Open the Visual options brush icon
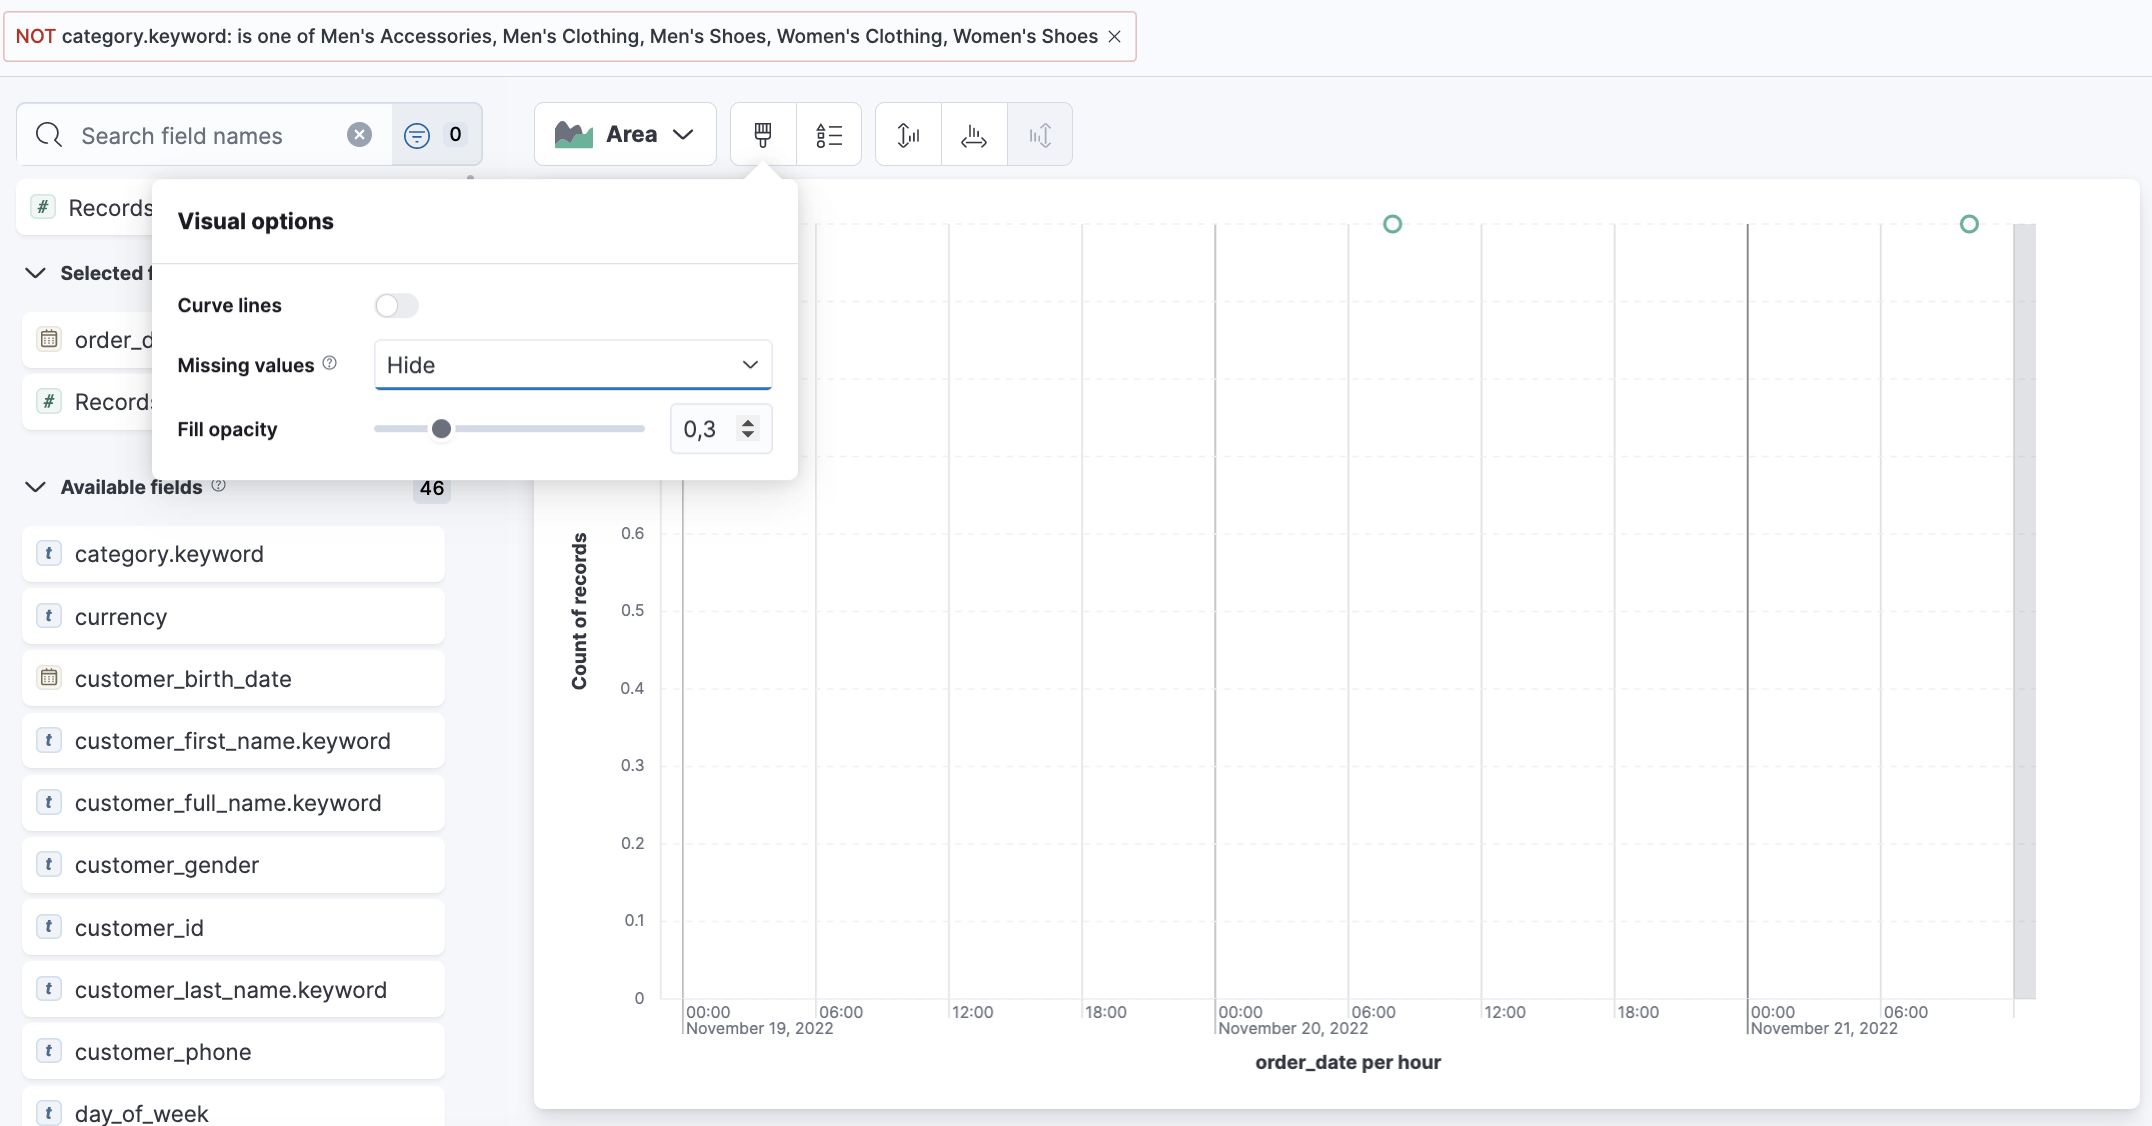This screenshot has width=2152, height=1126. (x=762, y=134)
